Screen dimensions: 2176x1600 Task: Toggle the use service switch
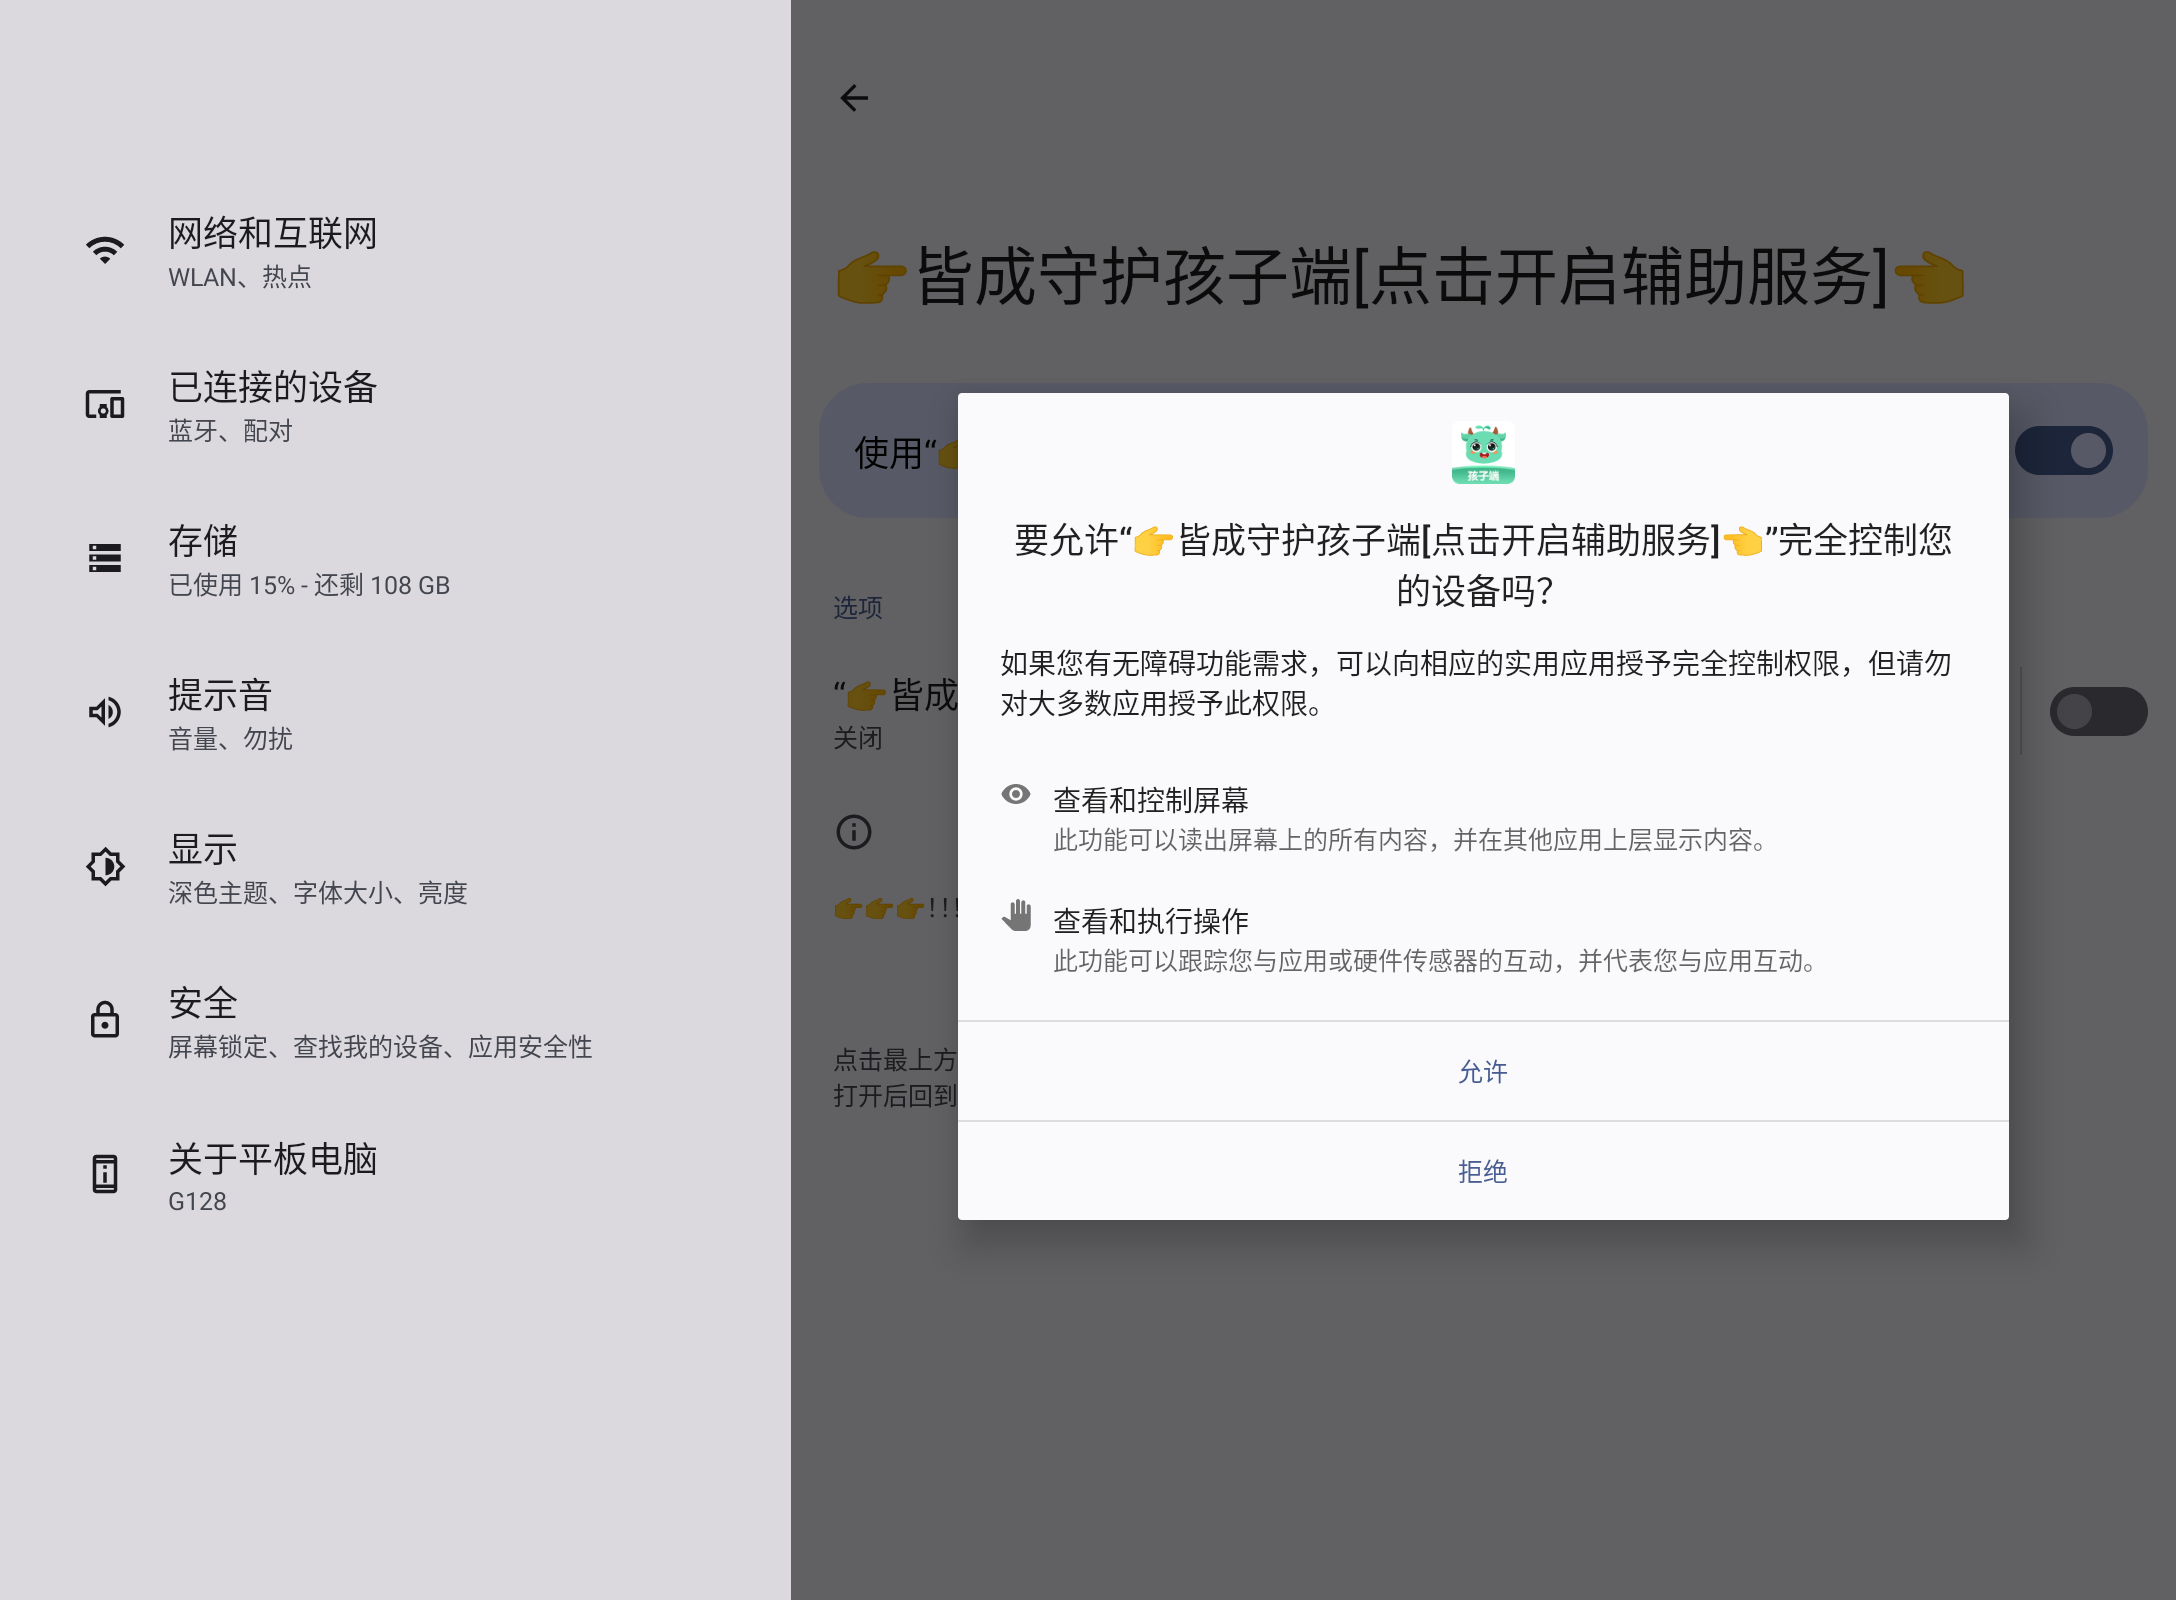pyautogui.click(x=2064, y=451)
